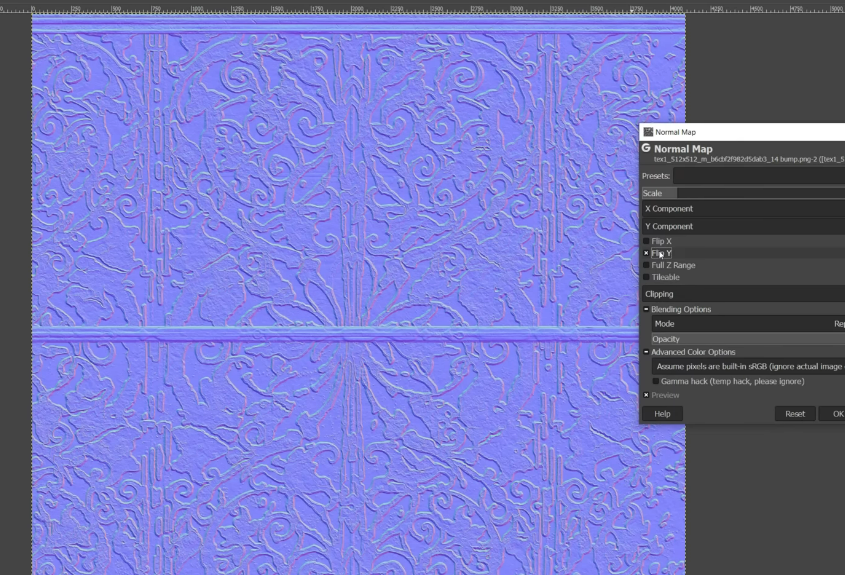Enable Full Z Range checkbox

646,265
